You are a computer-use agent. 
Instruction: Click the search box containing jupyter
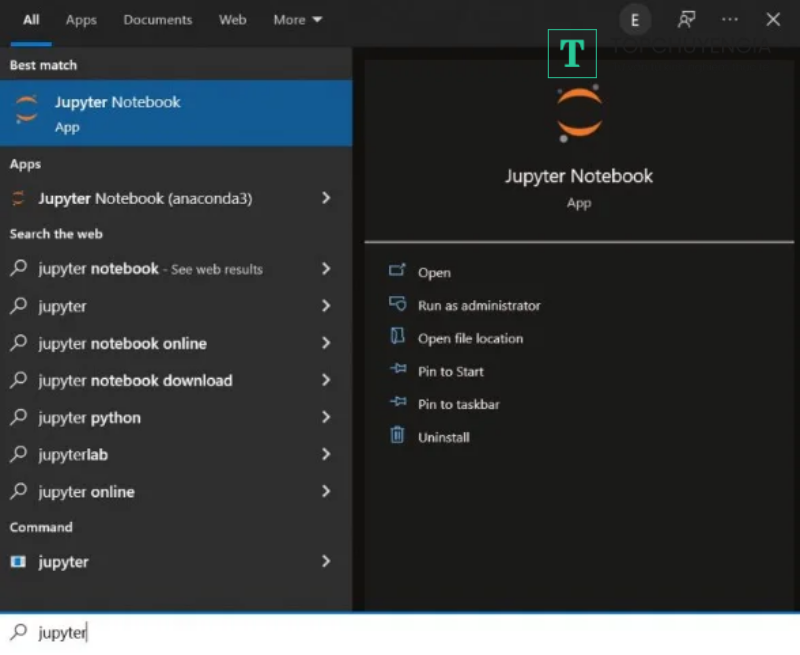(x=400, y=632)
